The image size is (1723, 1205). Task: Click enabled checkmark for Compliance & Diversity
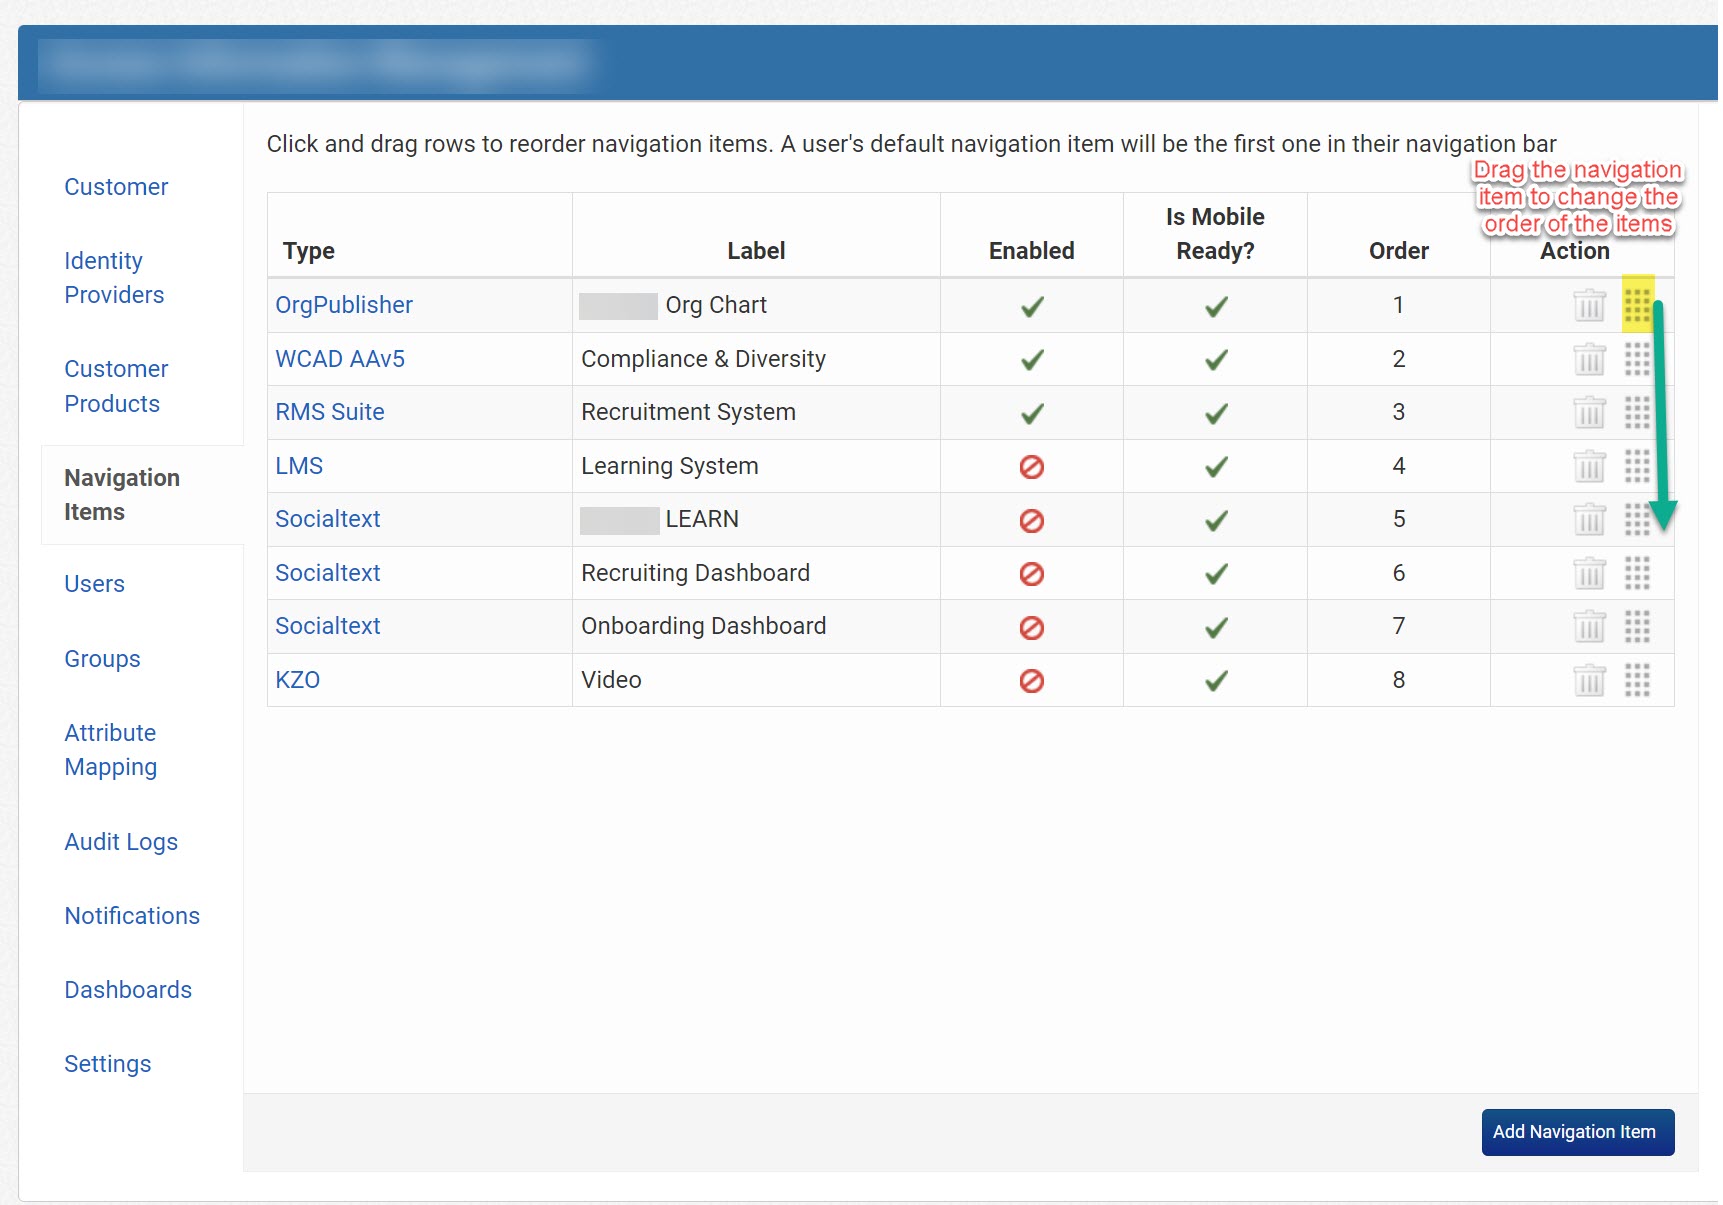tap(1032, 360)
